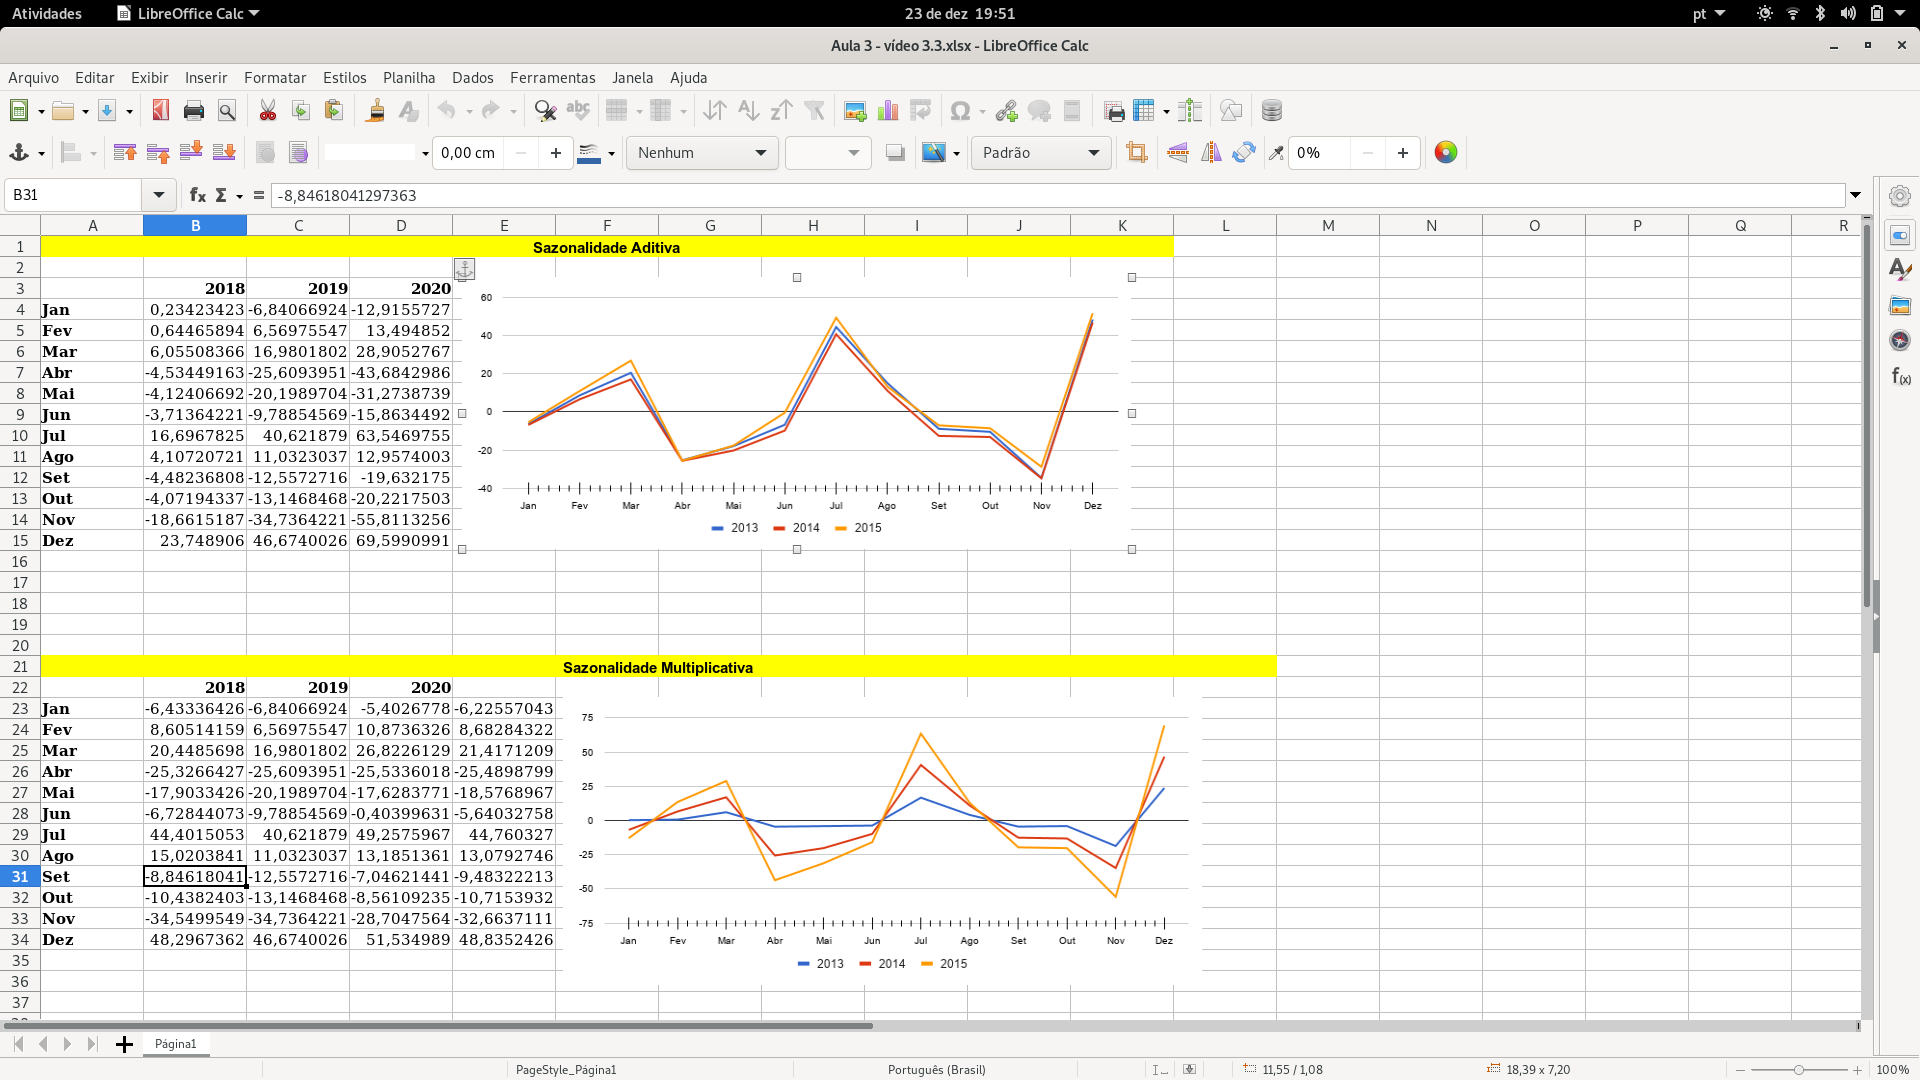1920x1080 pixels.
Task: Click the Insert Hyperlink icon
Action: 1006,111
